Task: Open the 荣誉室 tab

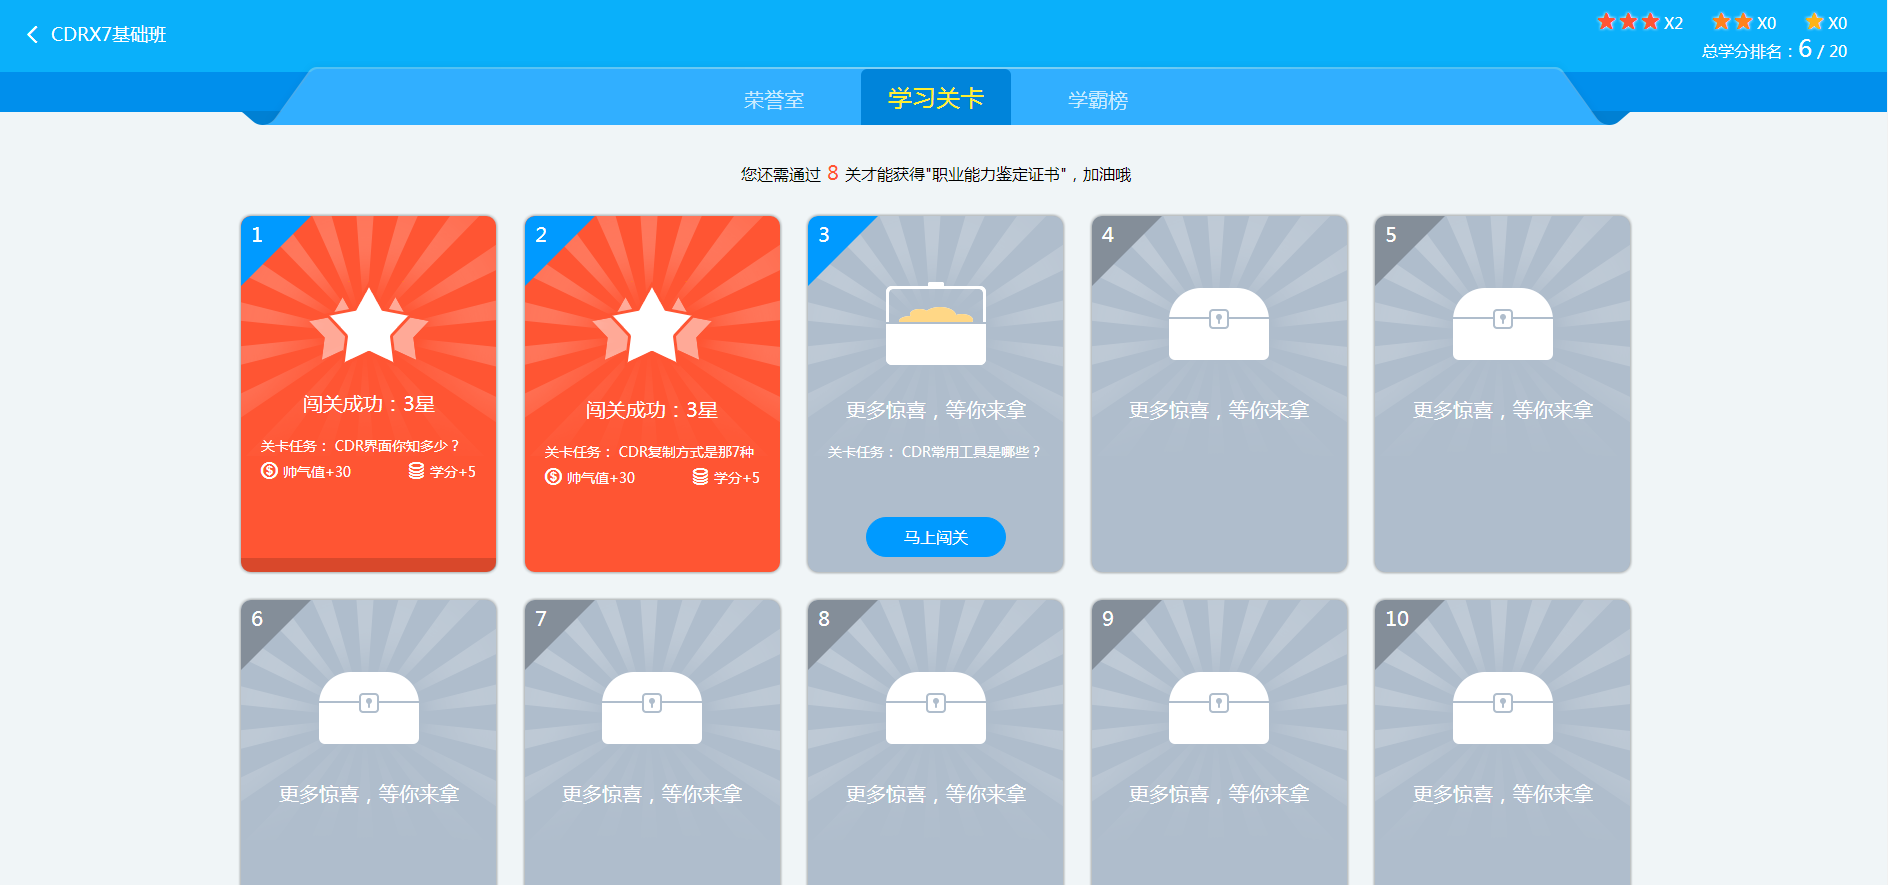Action: tap(773, 100)
